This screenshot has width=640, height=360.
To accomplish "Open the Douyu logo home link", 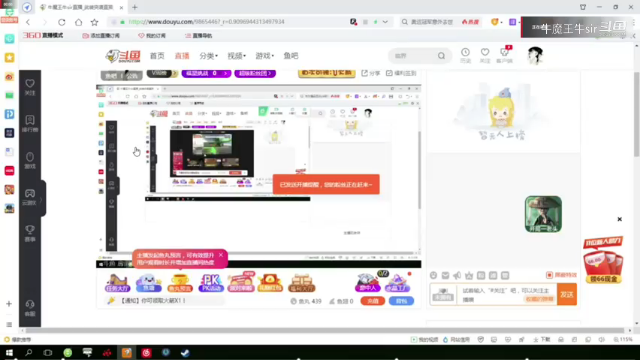I will click(x=123, y=56).
